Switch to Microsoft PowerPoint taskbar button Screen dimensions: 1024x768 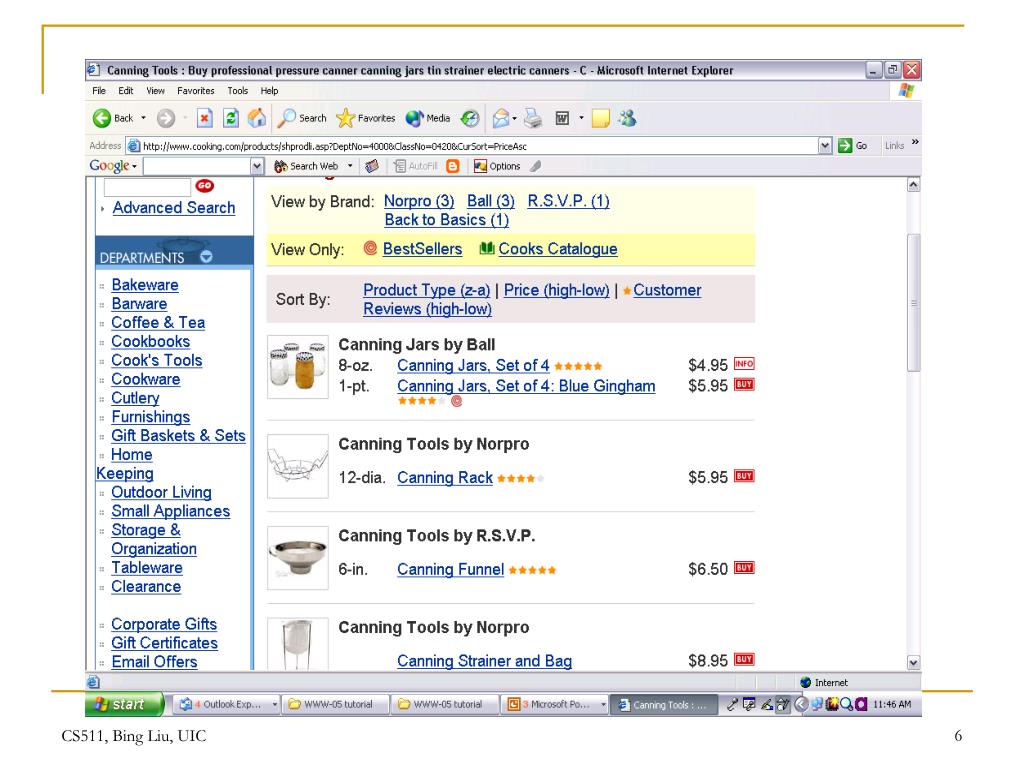coord(556,705)
